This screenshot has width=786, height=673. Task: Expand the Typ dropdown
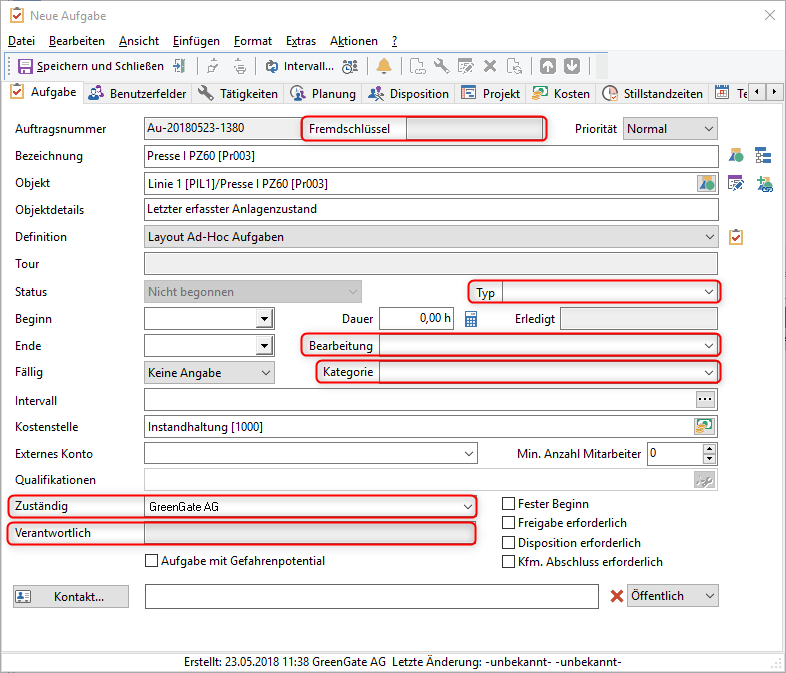pyautogui.click(x=708, y=292)
